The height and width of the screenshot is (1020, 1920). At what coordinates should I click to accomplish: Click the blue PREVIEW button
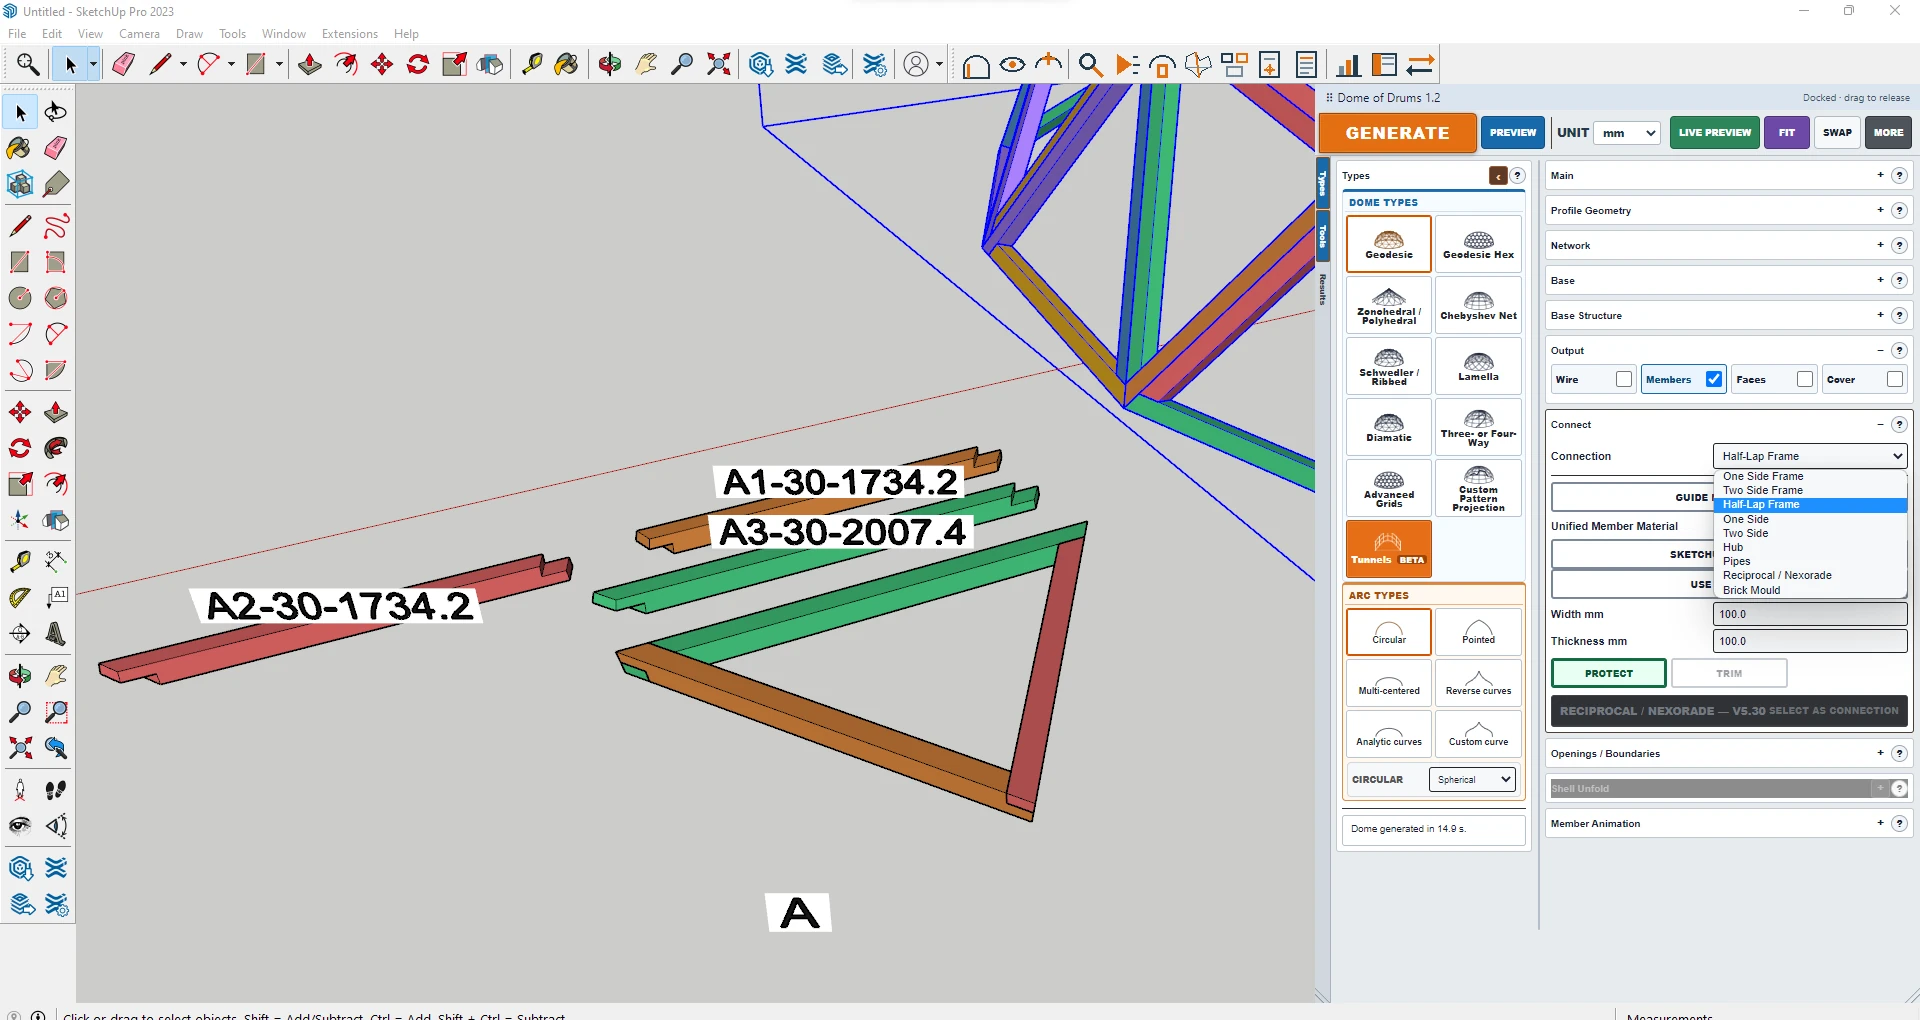pyautogui.click(x=1513, y=132)
